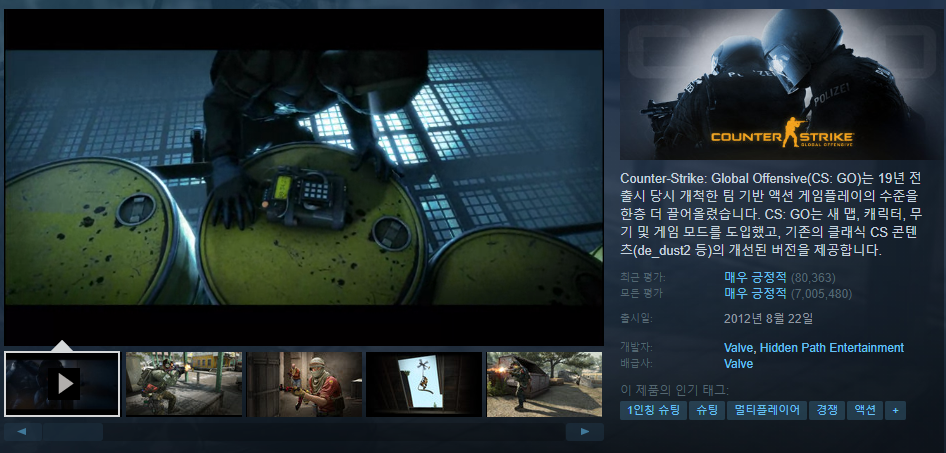
Task: Expand more tags with plus button
Action: [x=895, y=410]
